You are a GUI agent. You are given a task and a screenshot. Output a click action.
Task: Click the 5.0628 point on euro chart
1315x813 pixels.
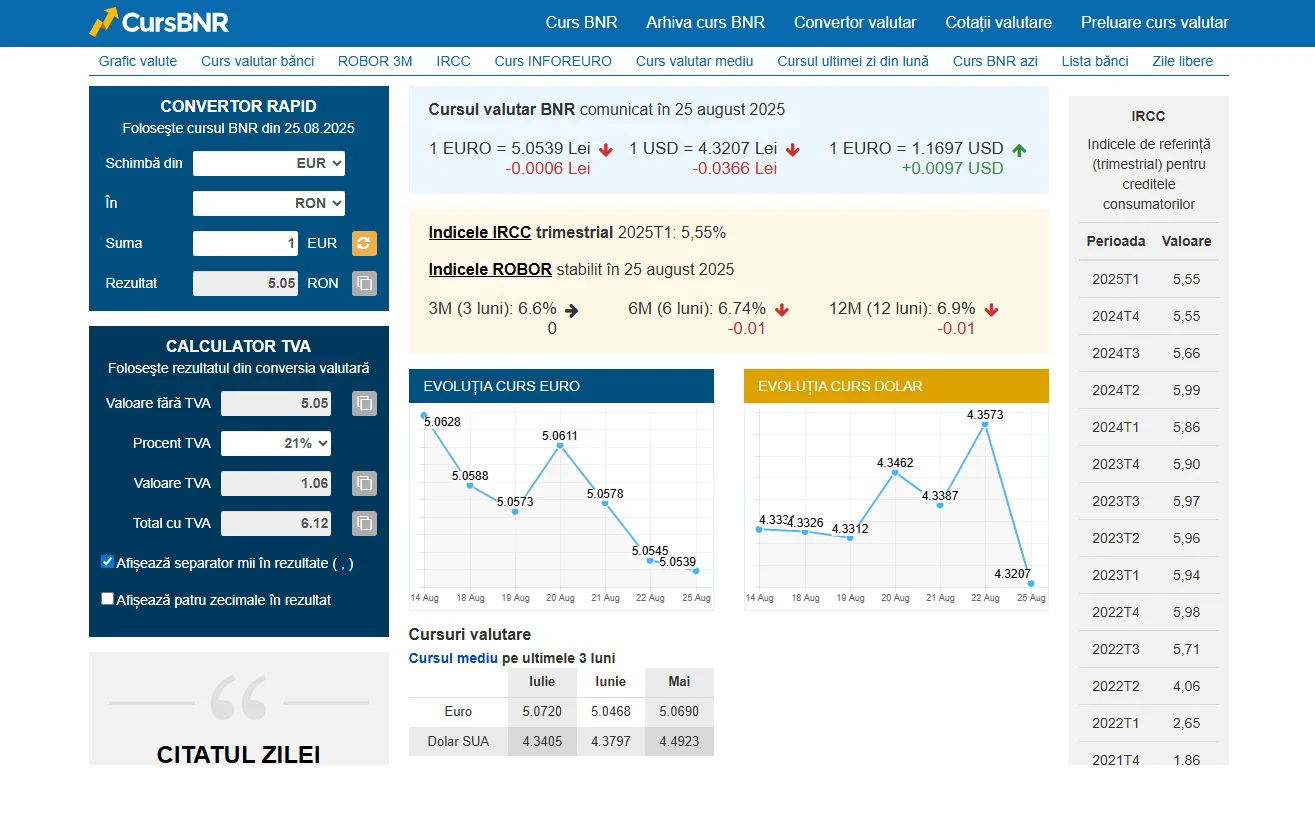(x=424, y=415)
